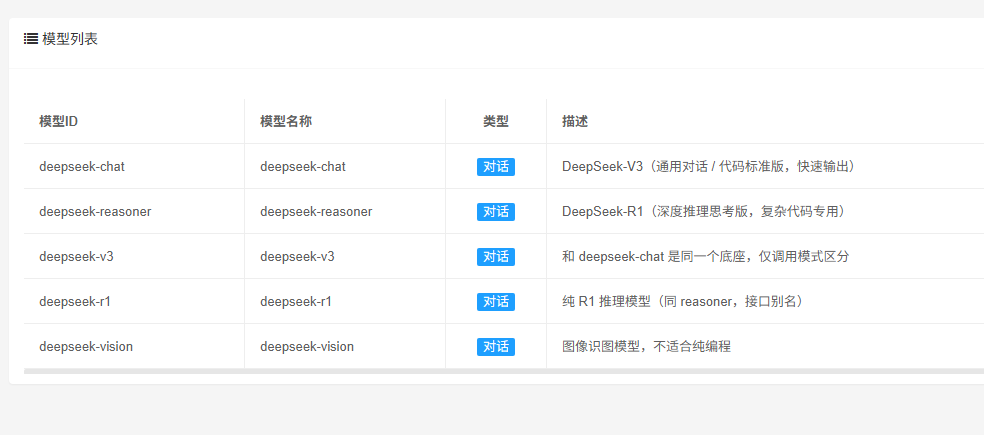Click description 图像识图模型，不适合纯编程
This screenshot has width=984, height=435.
click(646, 346)
